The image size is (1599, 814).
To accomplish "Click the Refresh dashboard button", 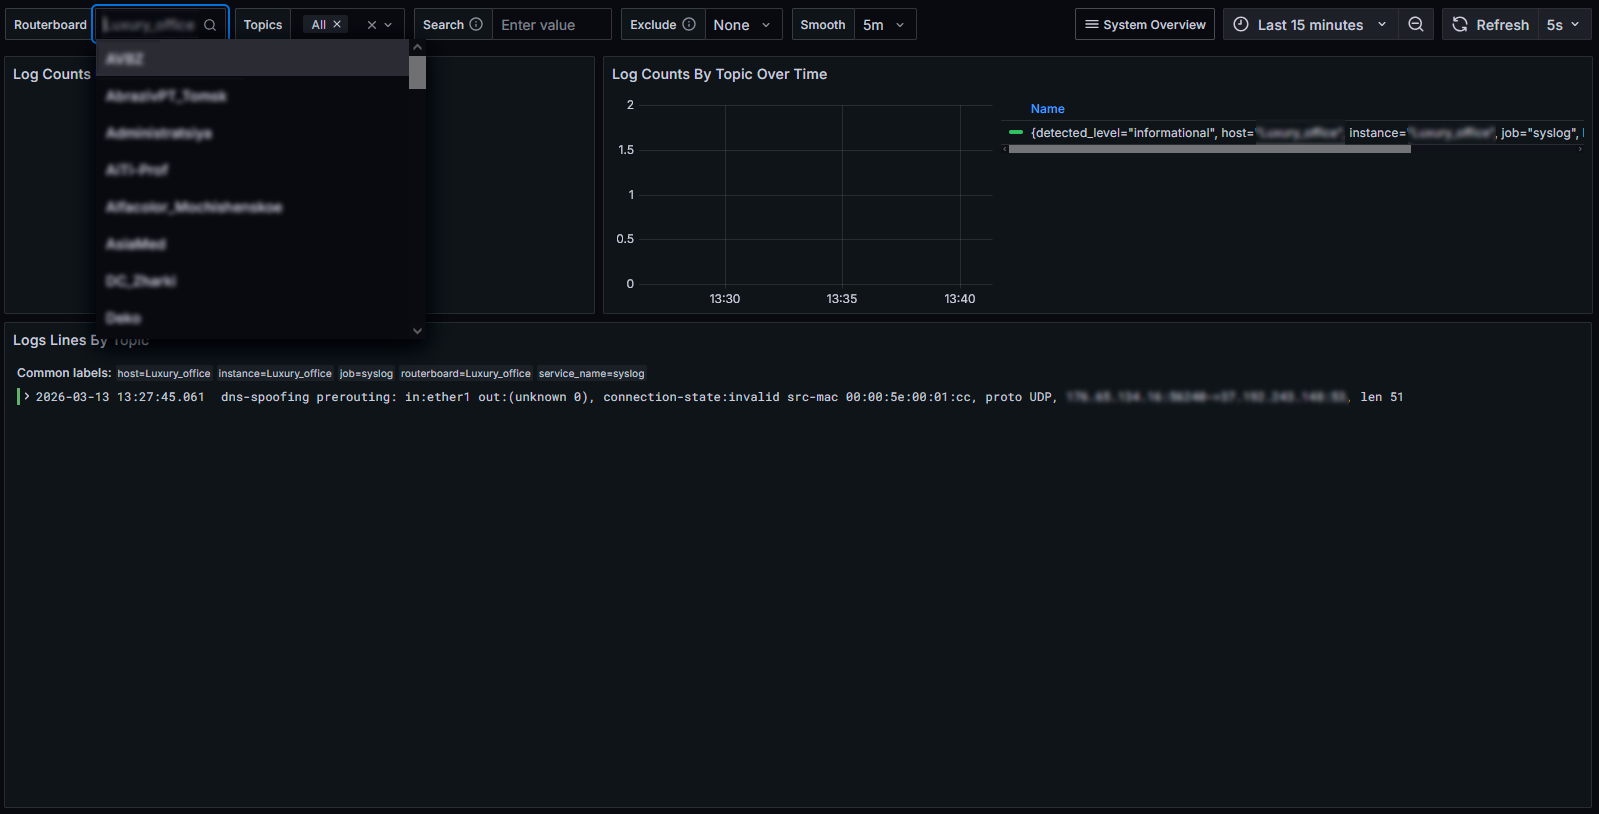I will 1490,25.
